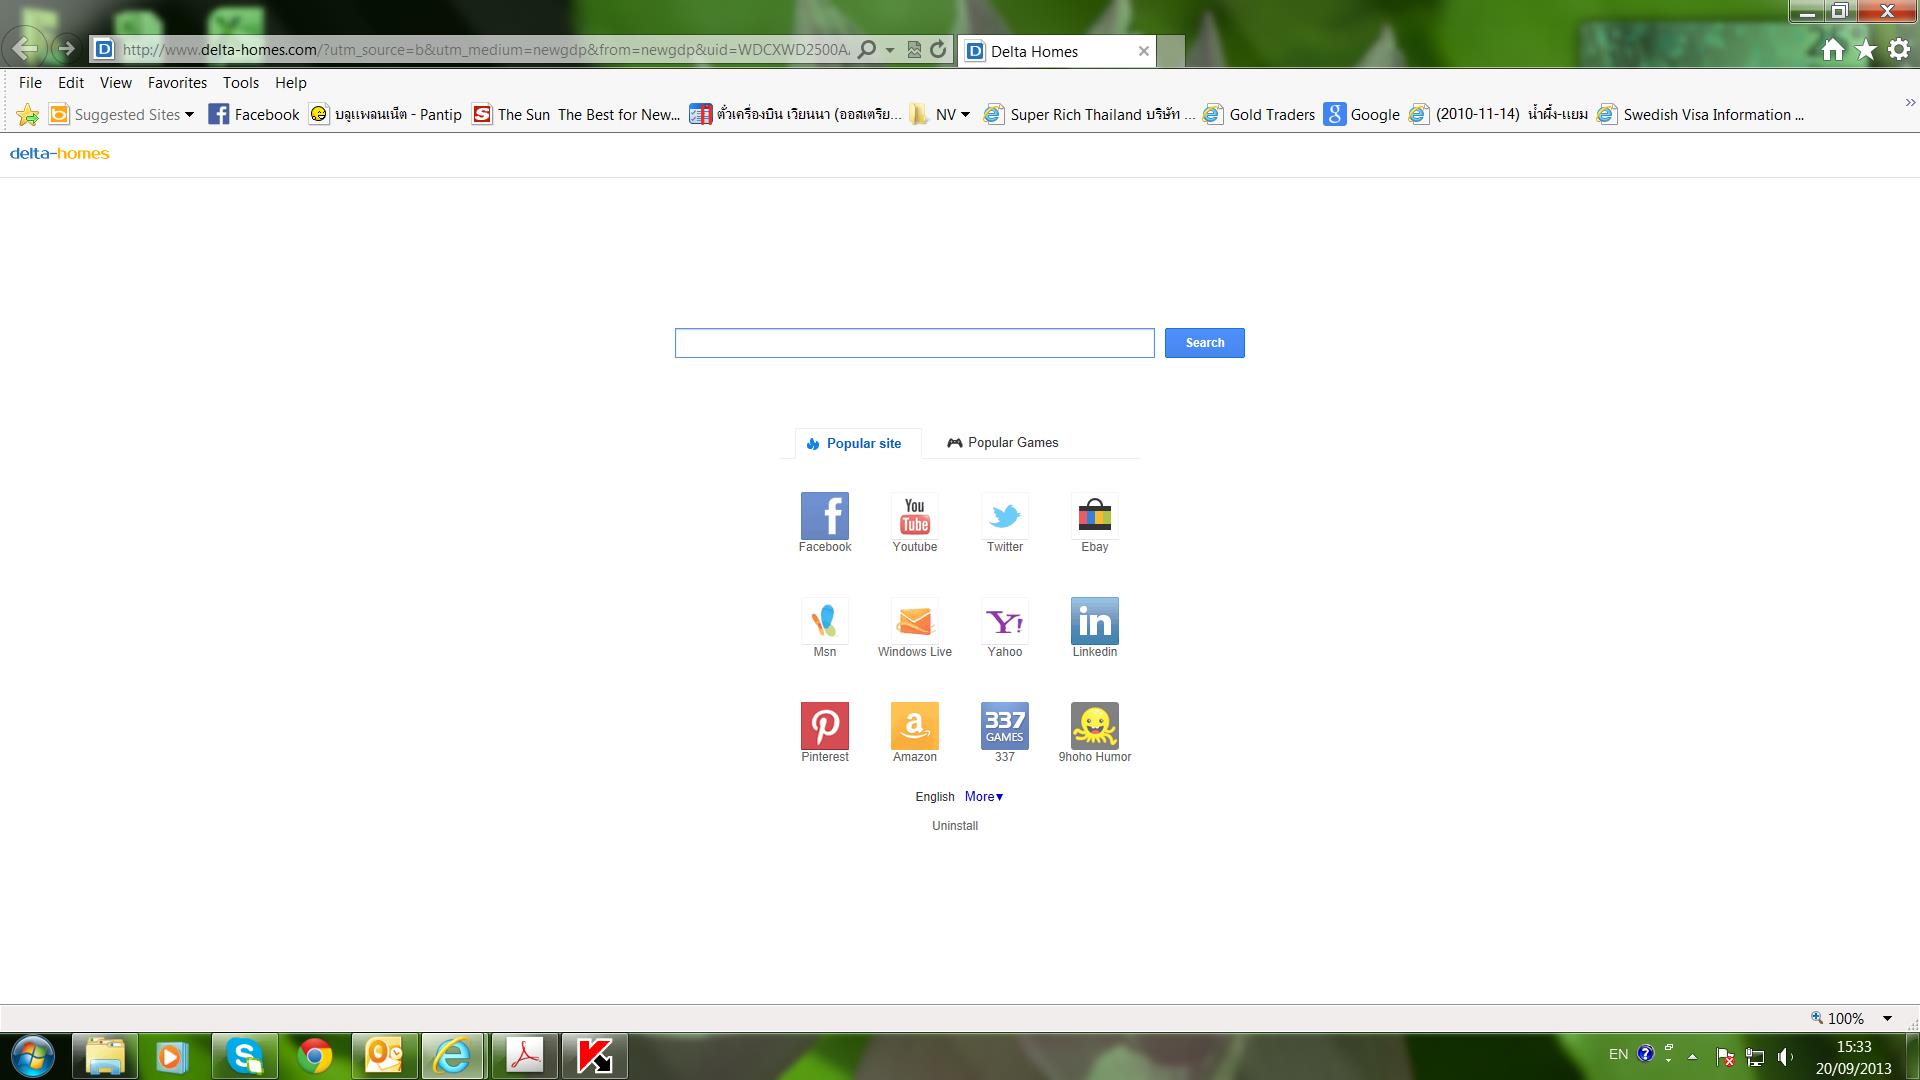Focus the delta-homes search input field
The height and width of the screenshot is (1080, 1920).
[915, 343]
